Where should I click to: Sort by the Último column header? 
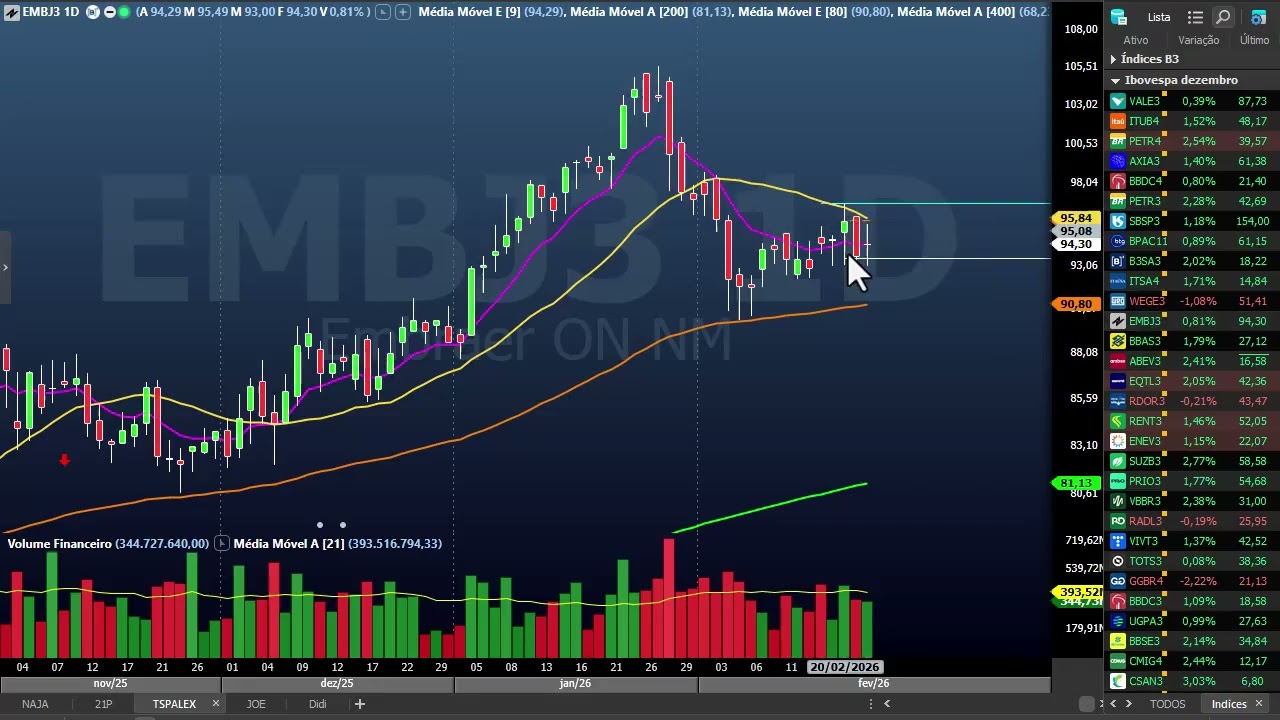(1254, 40)
